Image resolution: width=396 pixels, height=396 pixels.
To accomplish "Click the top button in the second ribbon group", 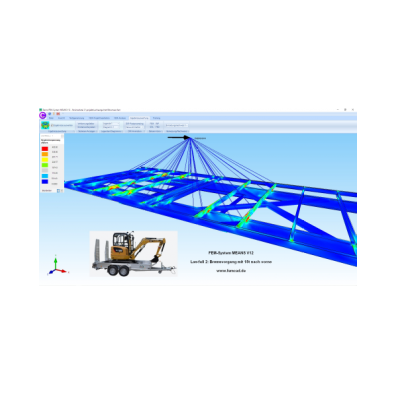I will 86,124.
